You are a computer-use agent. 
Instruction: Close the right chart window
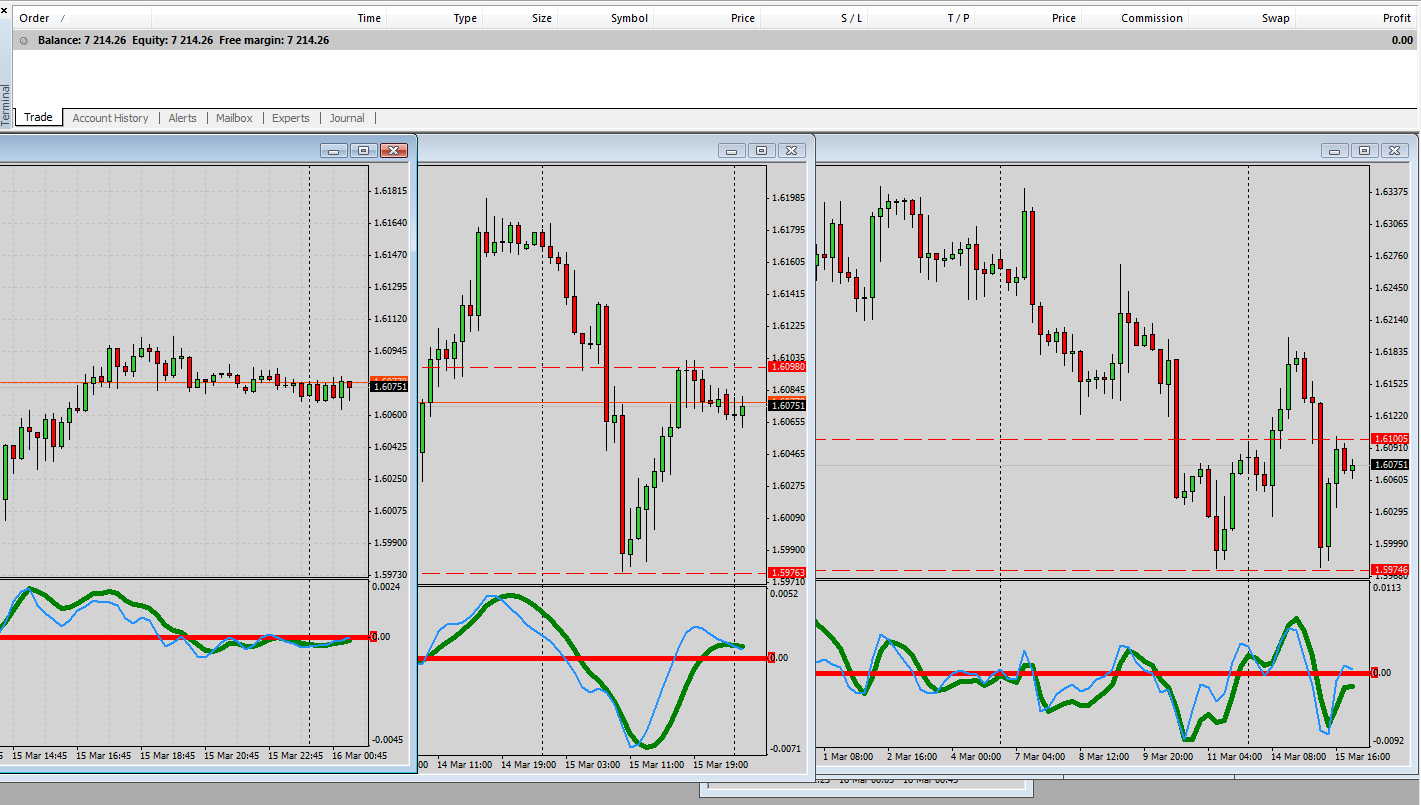[x=1395, y=150]
